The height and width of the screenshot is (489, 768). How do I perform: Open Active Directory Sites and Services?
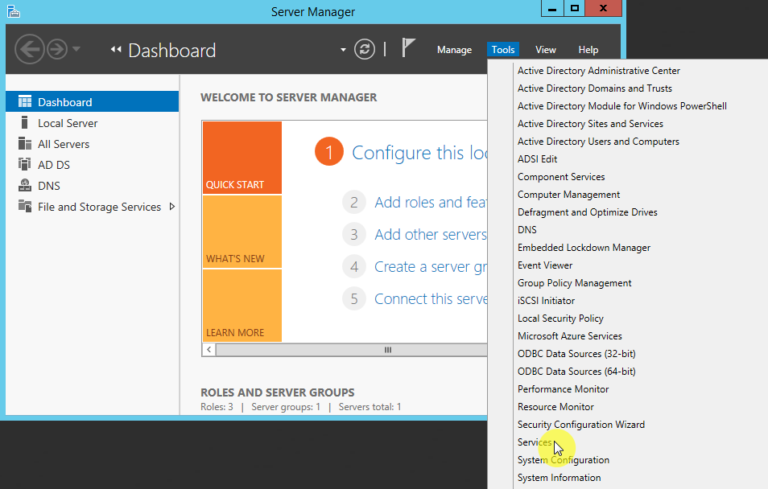coord(590,123)
